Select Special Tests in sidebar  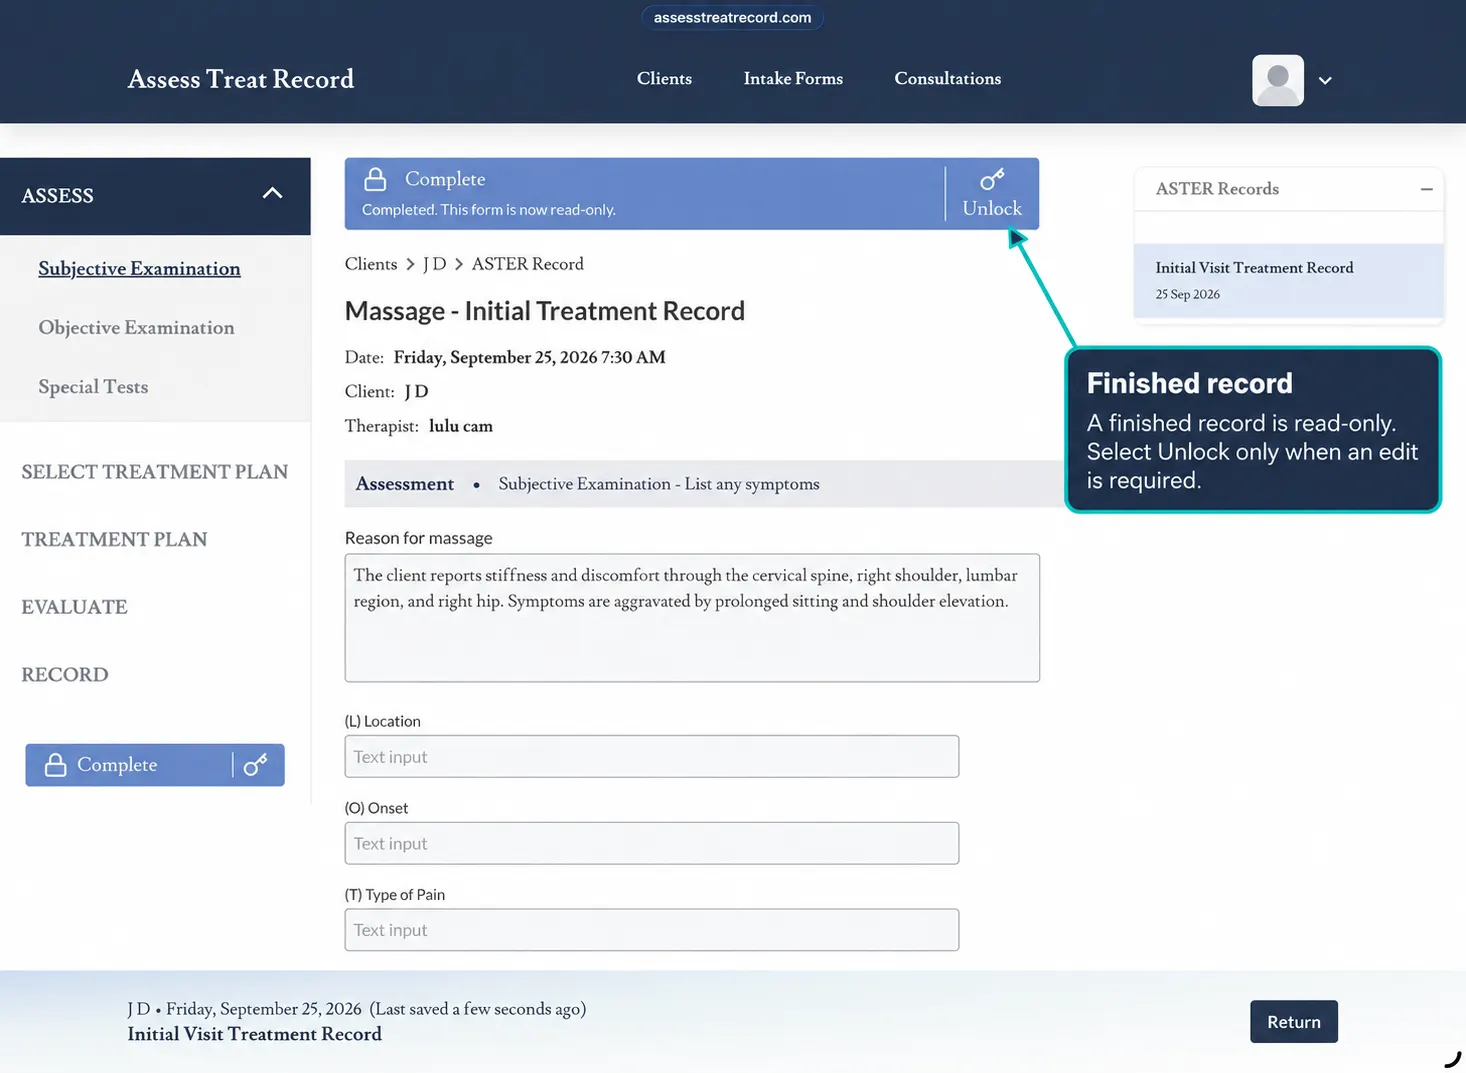coord(93,387)
